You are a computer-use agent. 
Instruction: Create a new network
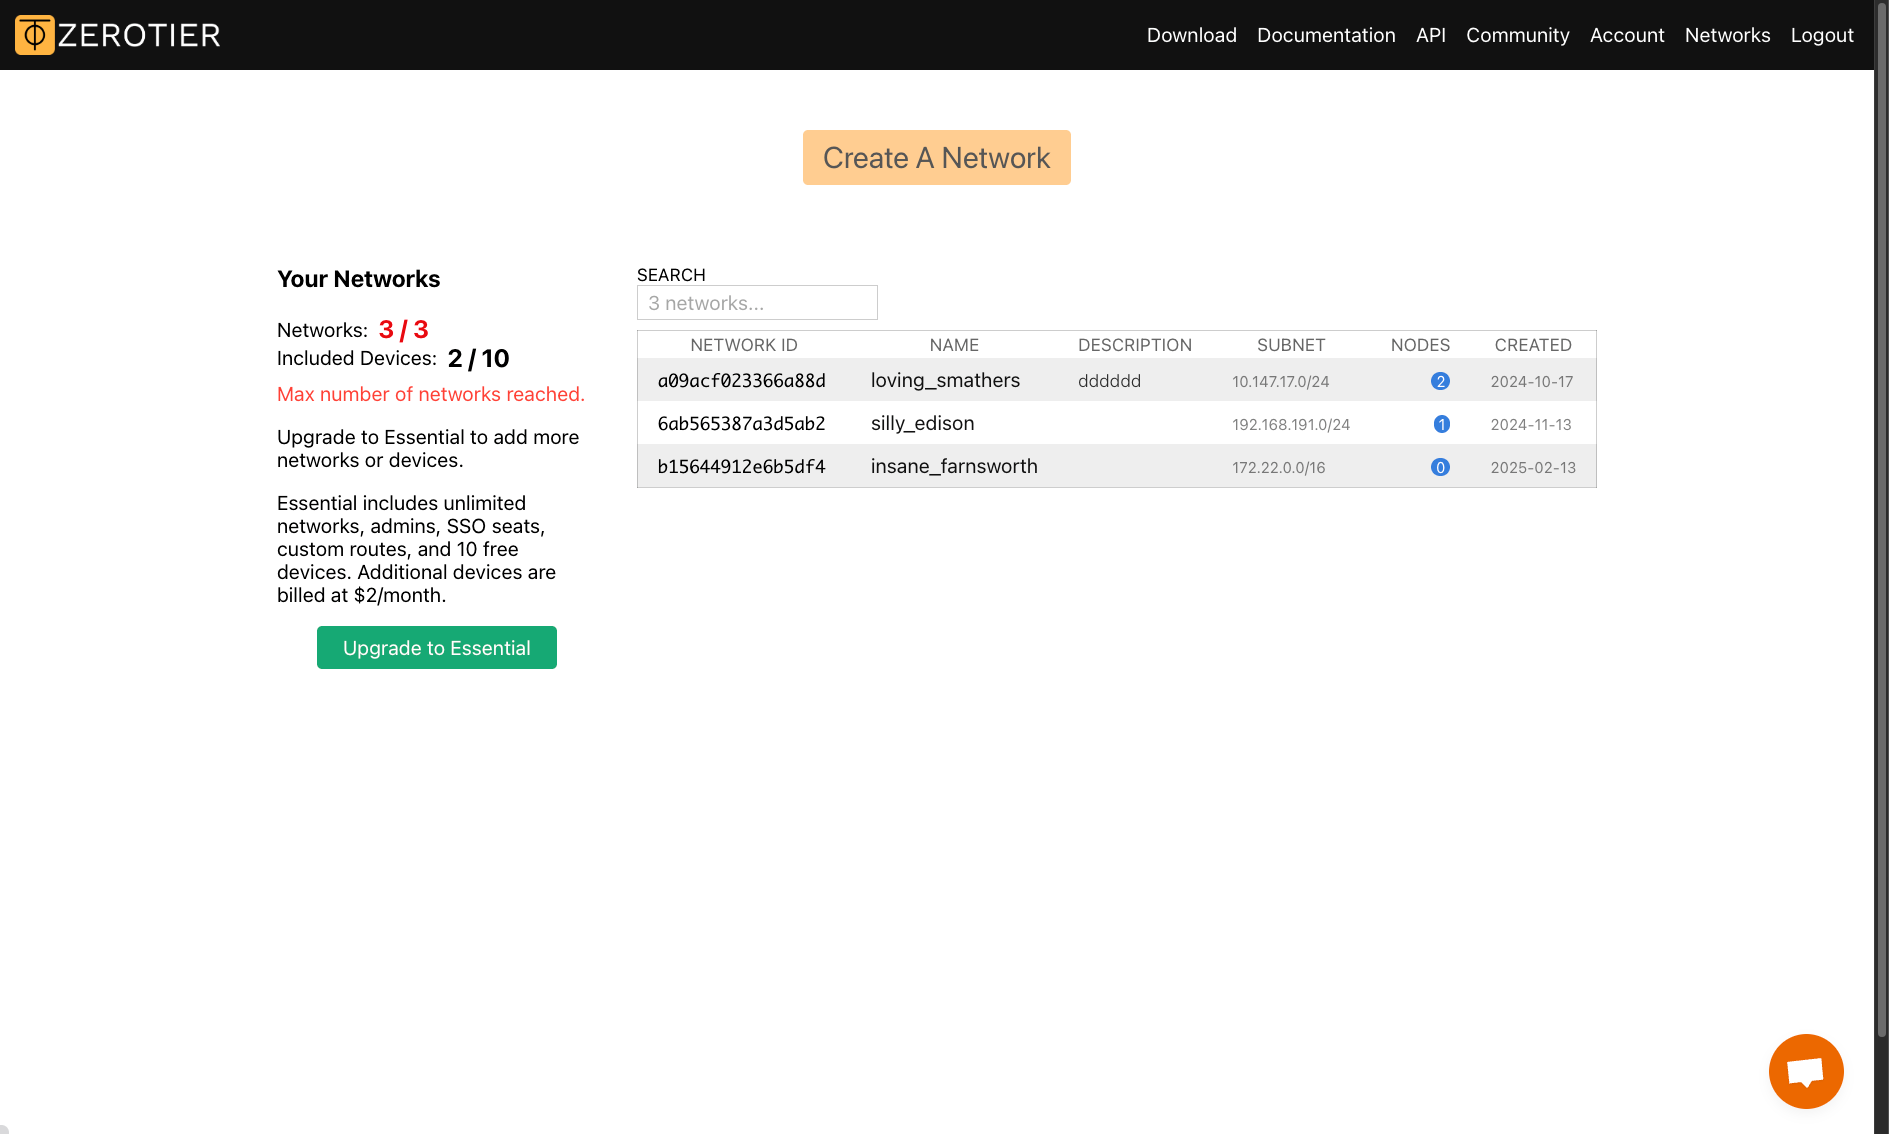936,157
